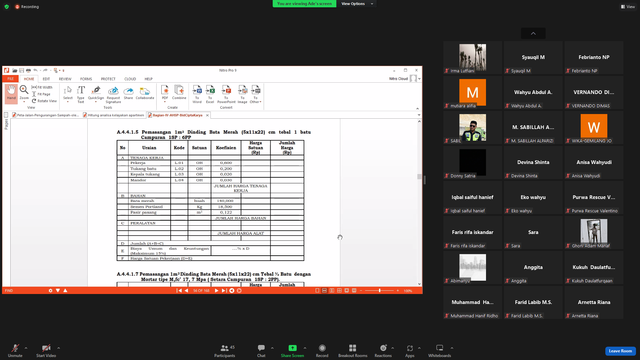Switch to the REVIEW ribbon tab
Image resolution: width=640 pixels, height=360 pixels.
(x=65, y=79)
